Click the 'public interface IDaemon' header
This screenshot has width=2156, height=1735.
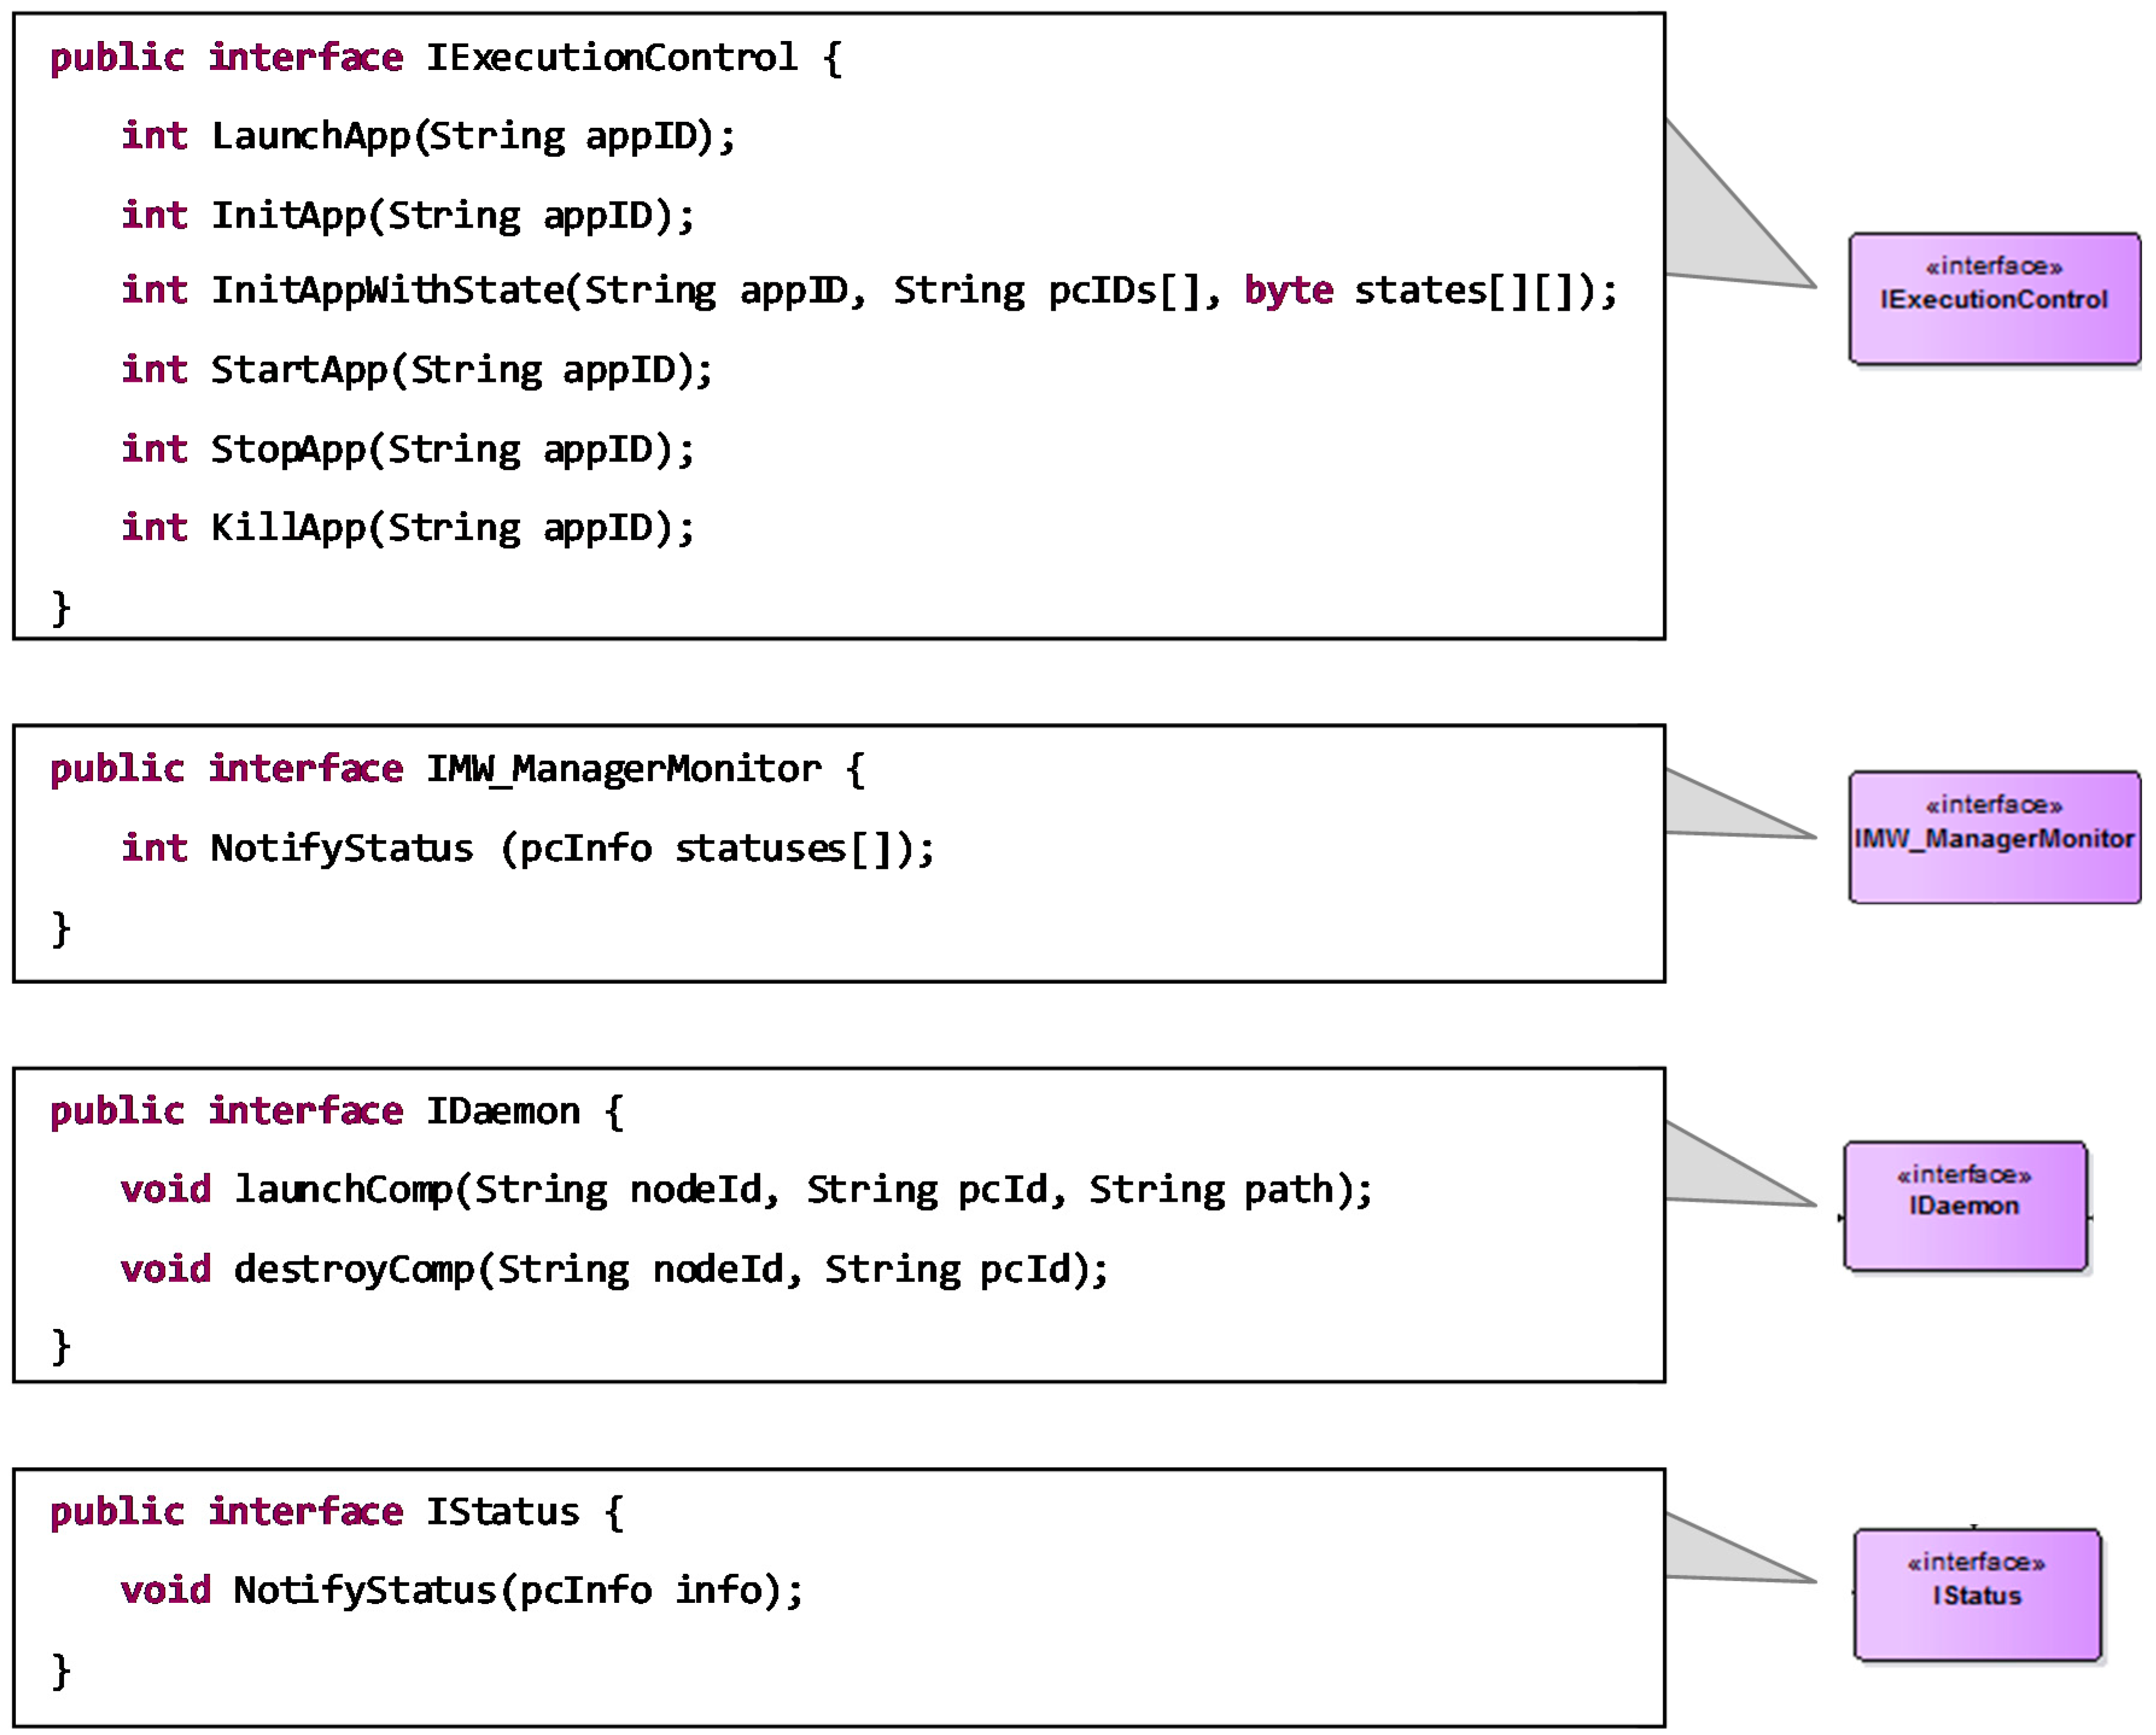point(336,1111)
